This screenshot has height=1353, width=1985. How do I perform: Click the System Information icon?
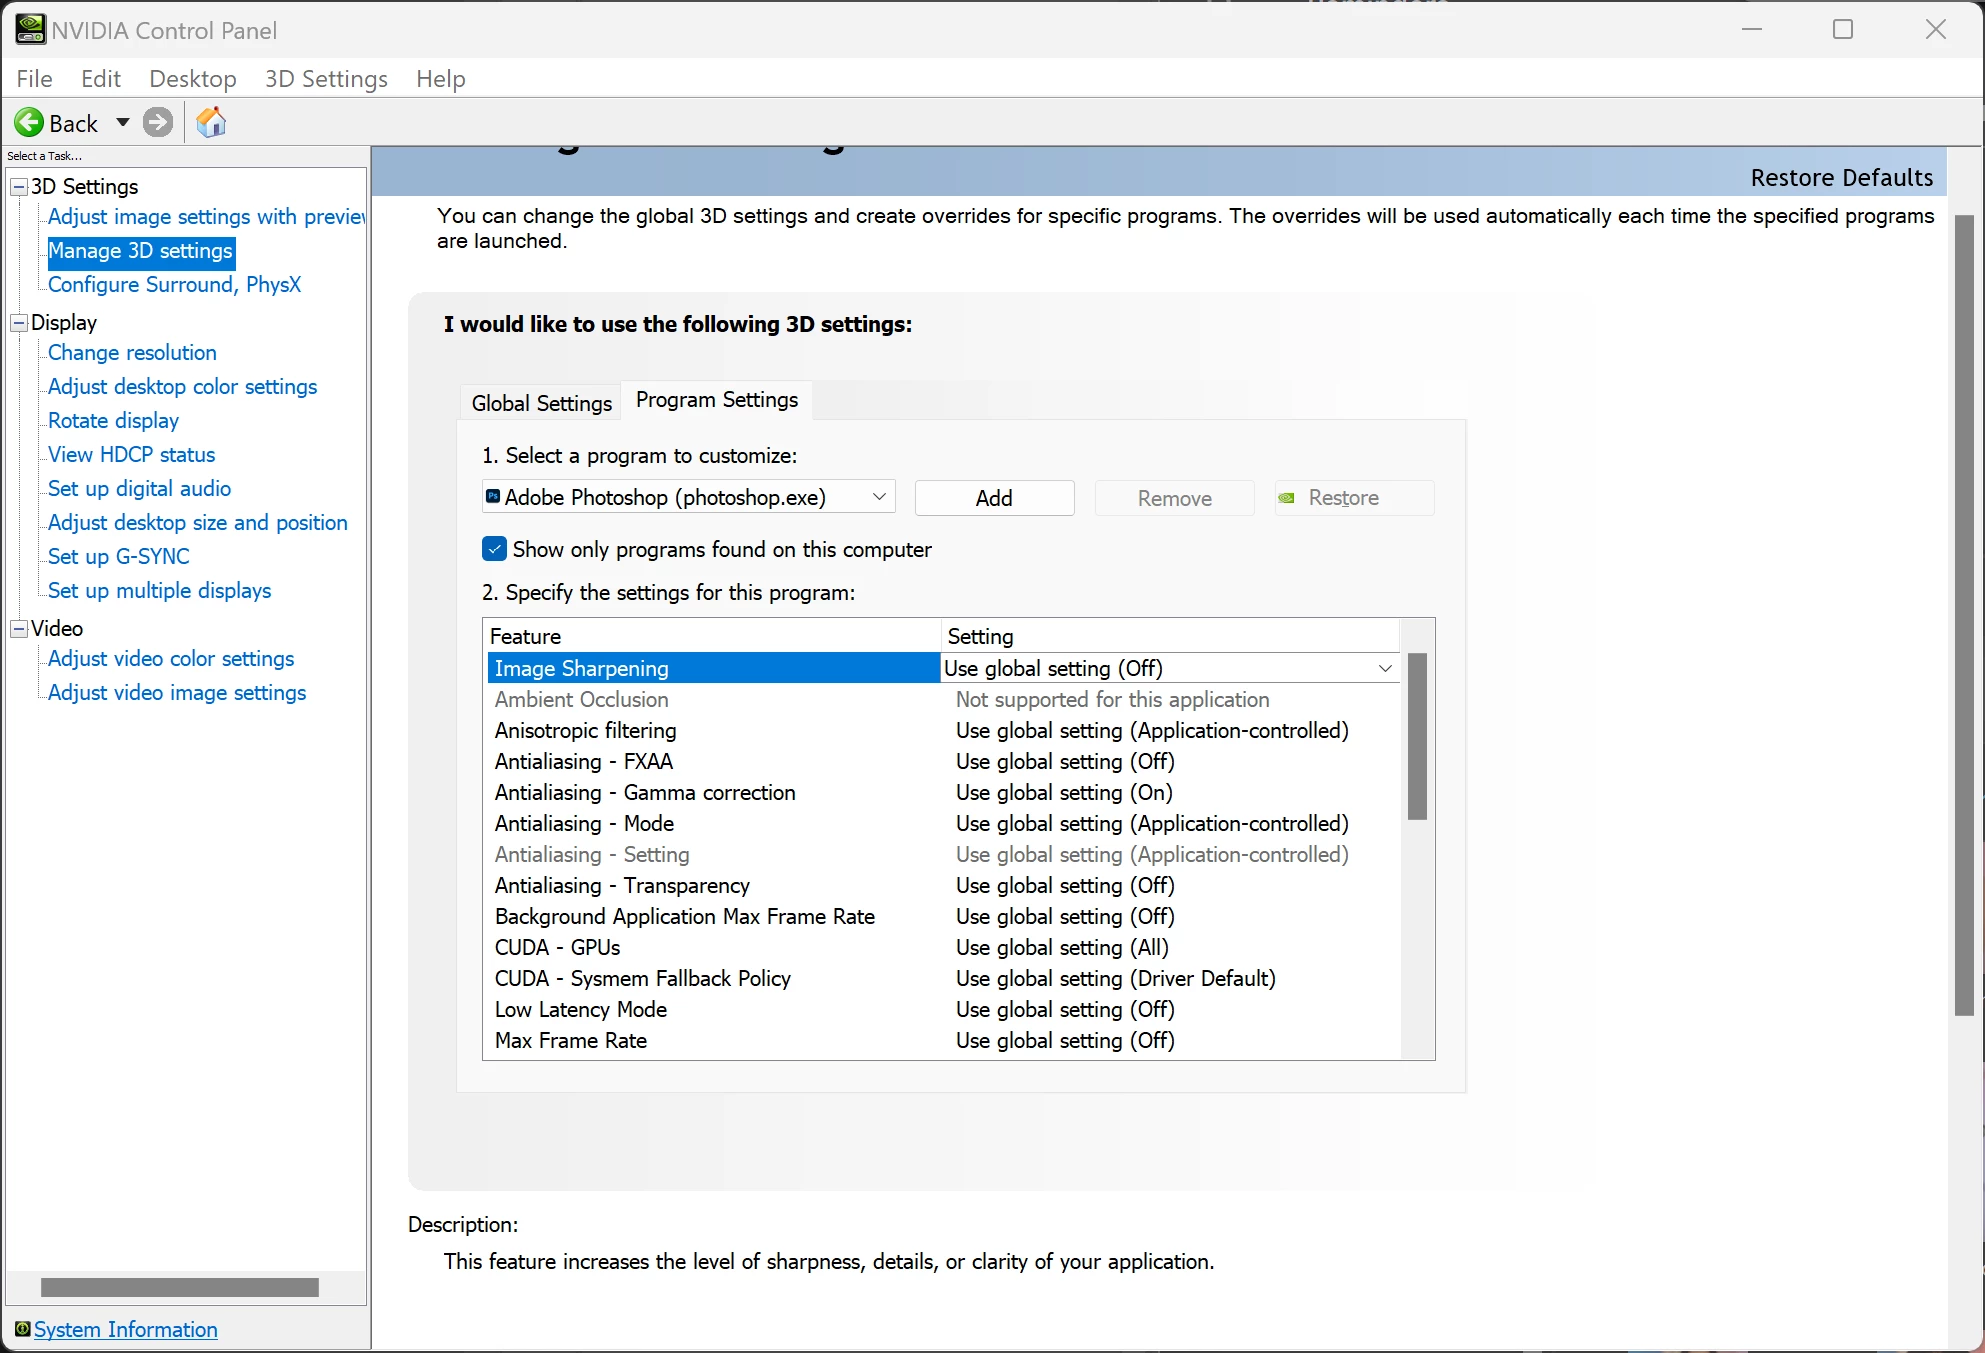point(22,1329)
